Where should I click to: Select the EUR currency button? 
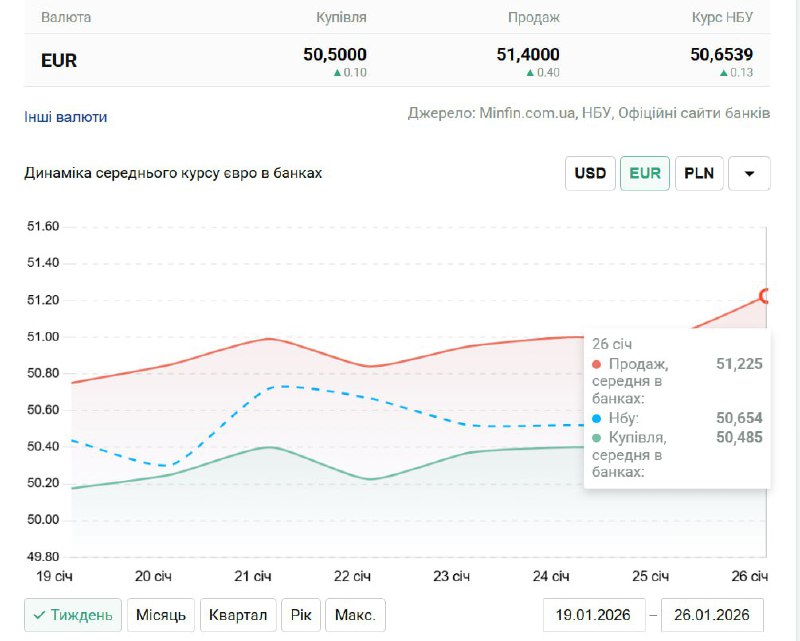645,173
